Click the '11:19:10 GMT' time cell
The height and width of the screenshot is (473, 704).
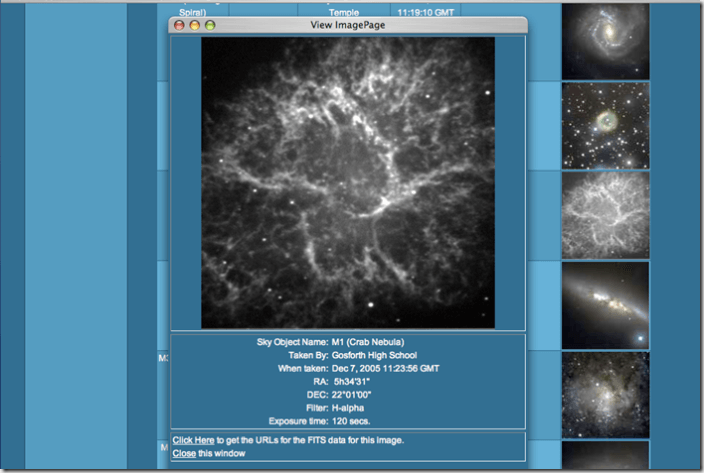(429, 12)
